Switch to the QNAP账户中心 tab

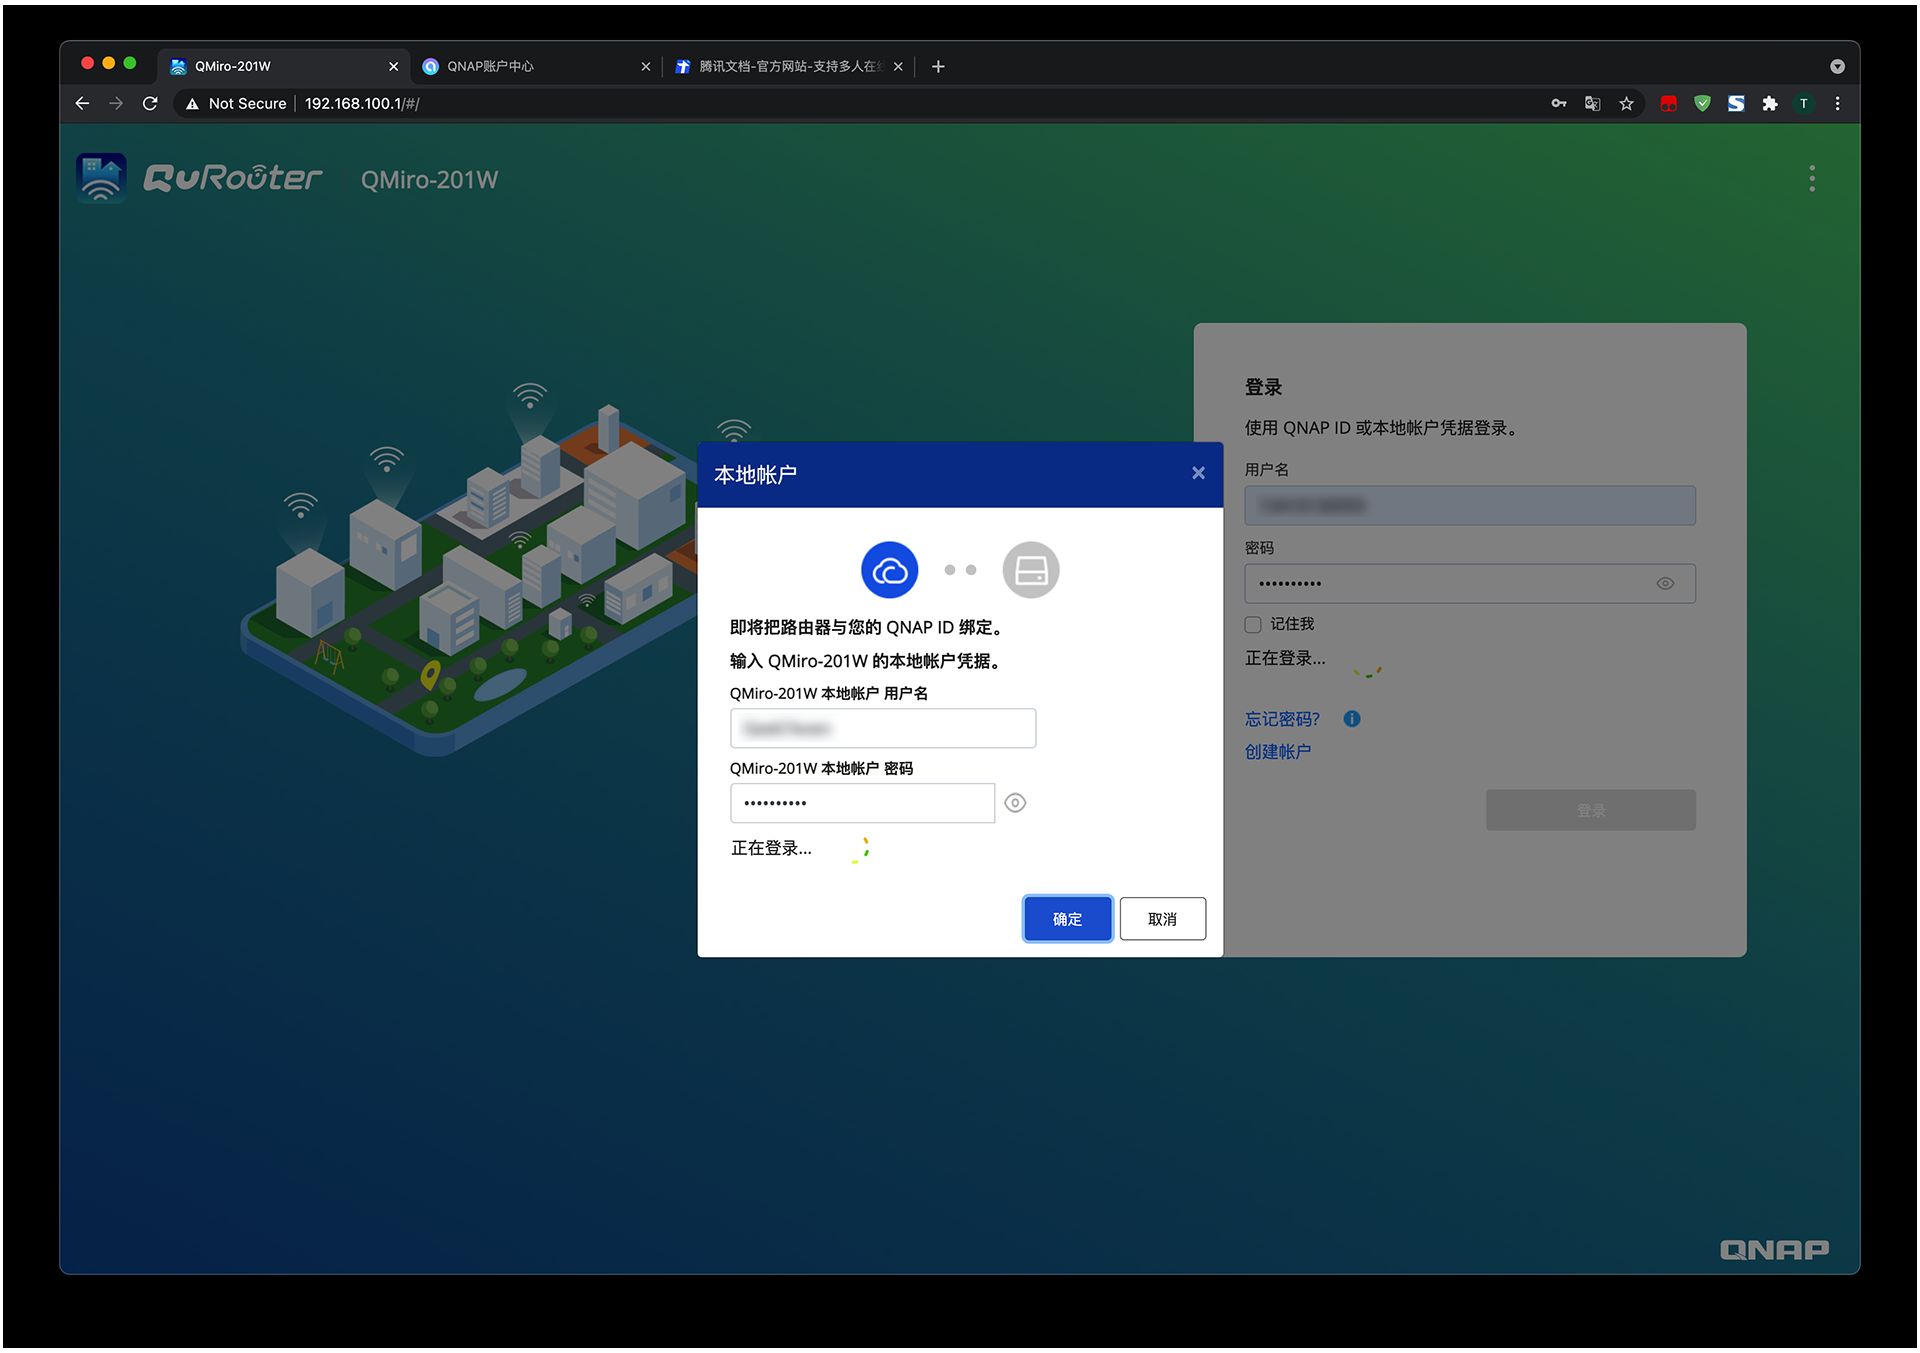point(535,67)
